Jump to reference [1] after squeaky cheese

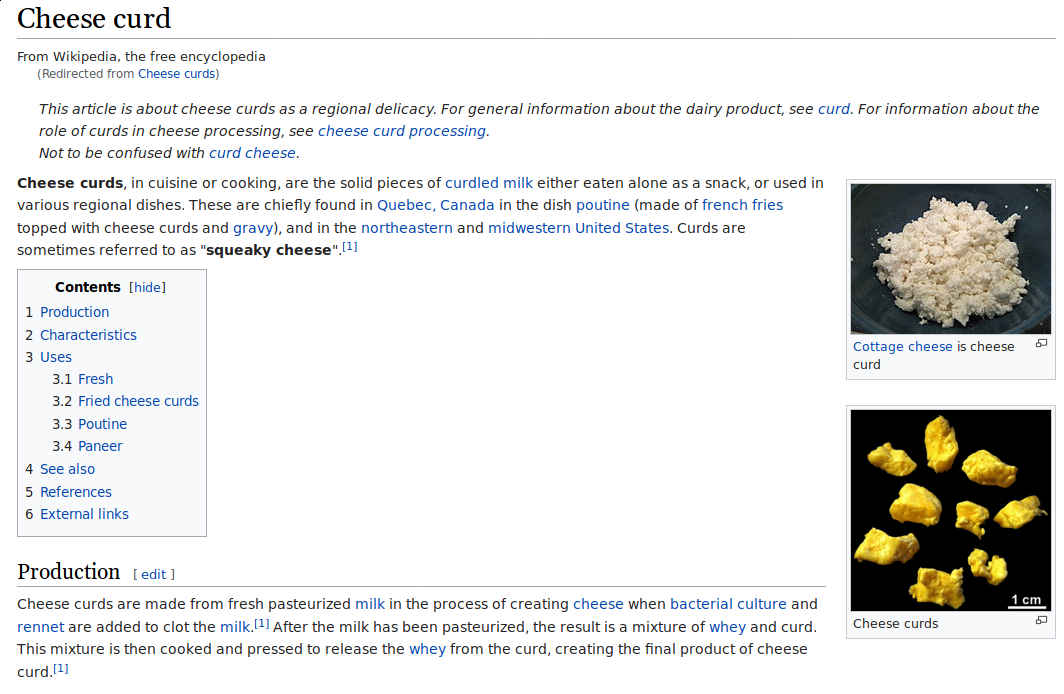click(x=349, y=247)
